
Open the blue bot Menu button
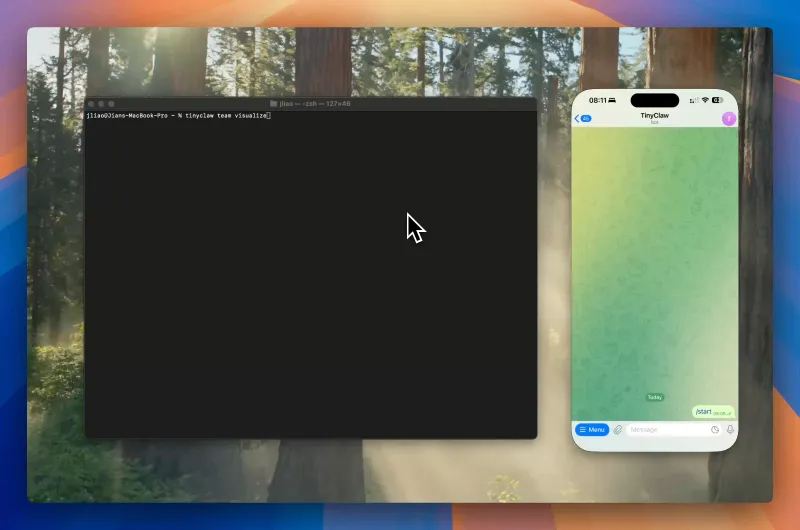(x=592, y=429)
